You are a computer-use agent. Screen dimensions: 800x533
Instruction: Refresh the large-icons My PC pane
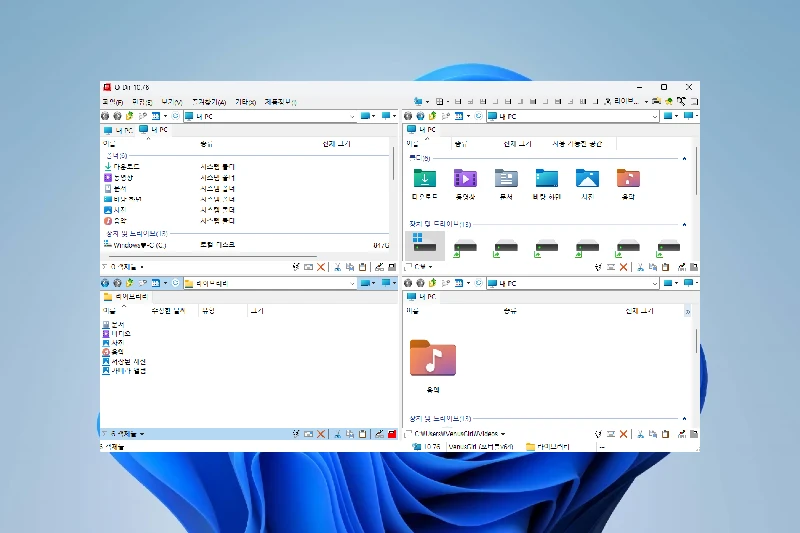478,116
